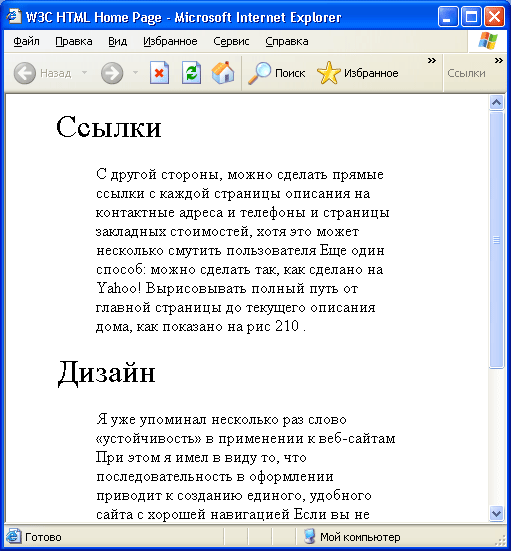The image size is (511, 551).
Task: Expand the Ссылки links bar chevron
Action: (498, 61)
